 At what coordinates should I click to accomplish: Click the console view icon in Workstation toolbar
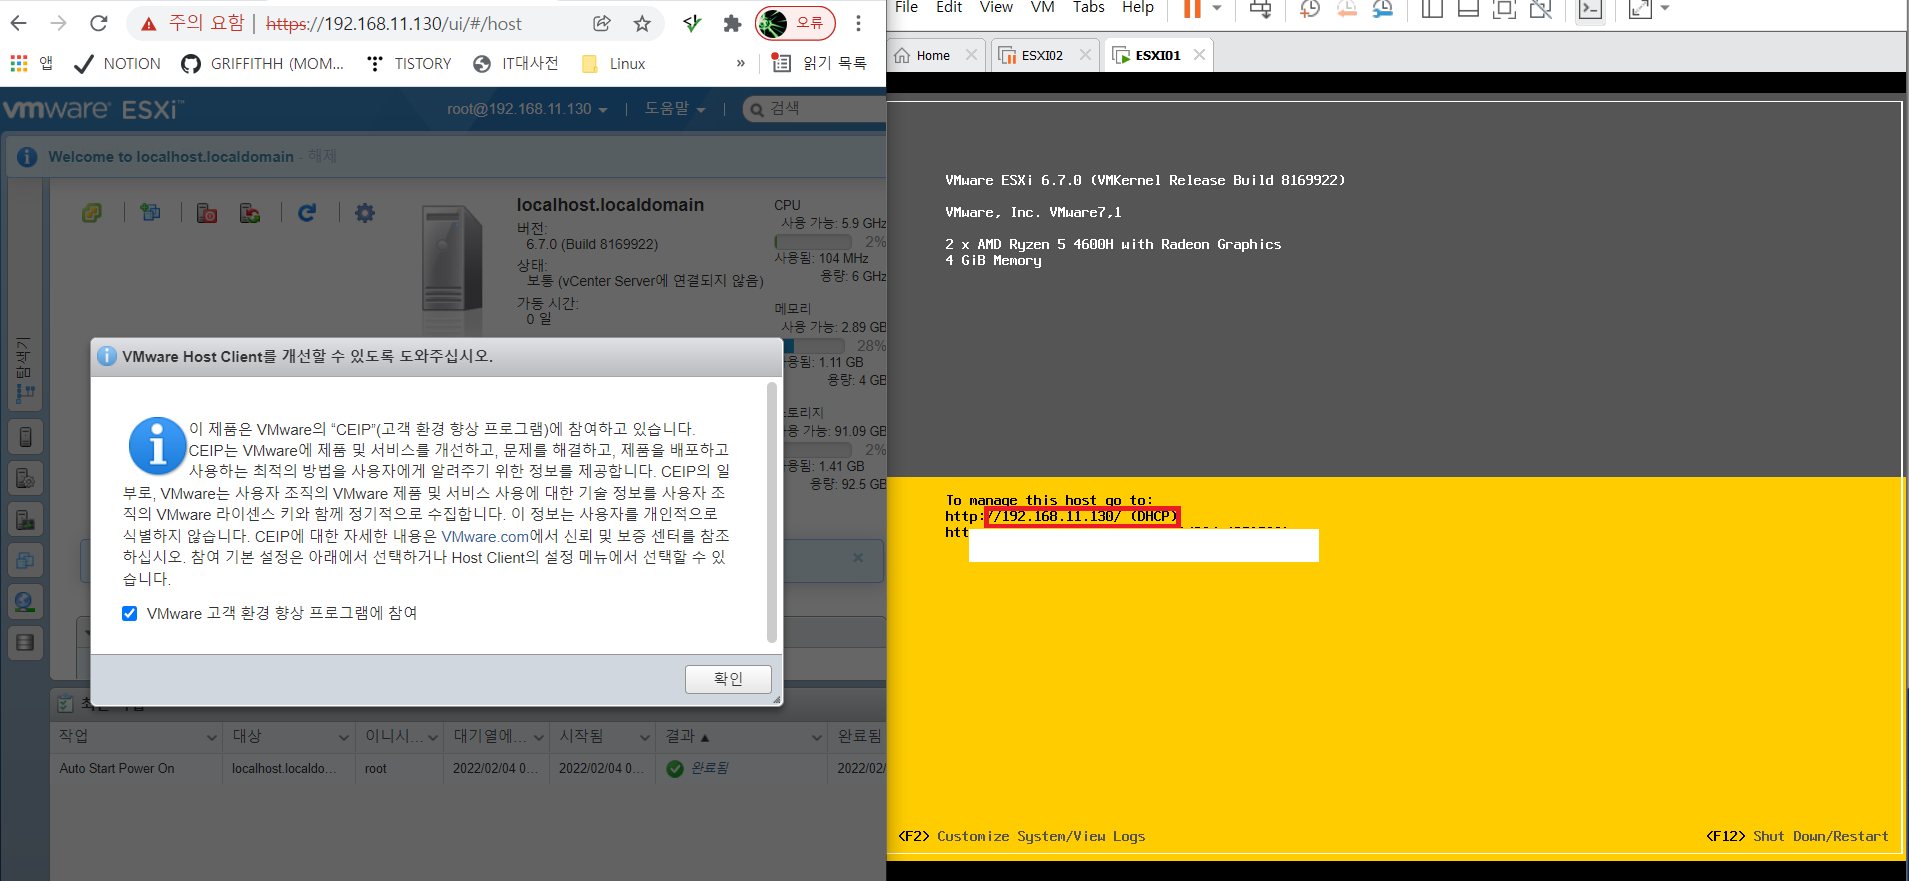[1590, 9]
